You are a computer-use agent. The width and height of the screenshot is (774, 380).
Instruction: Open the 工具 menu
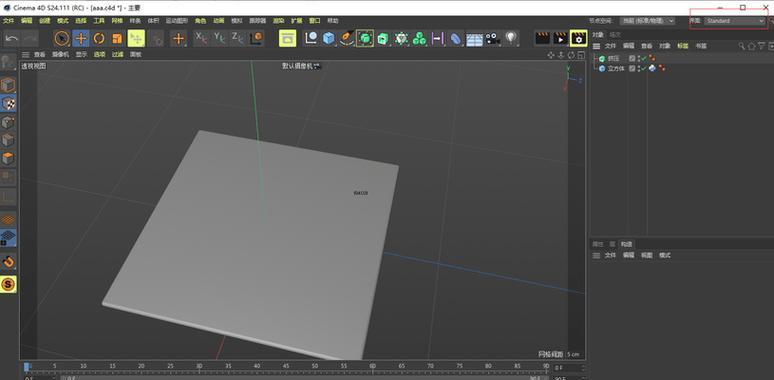coord(99,21)
